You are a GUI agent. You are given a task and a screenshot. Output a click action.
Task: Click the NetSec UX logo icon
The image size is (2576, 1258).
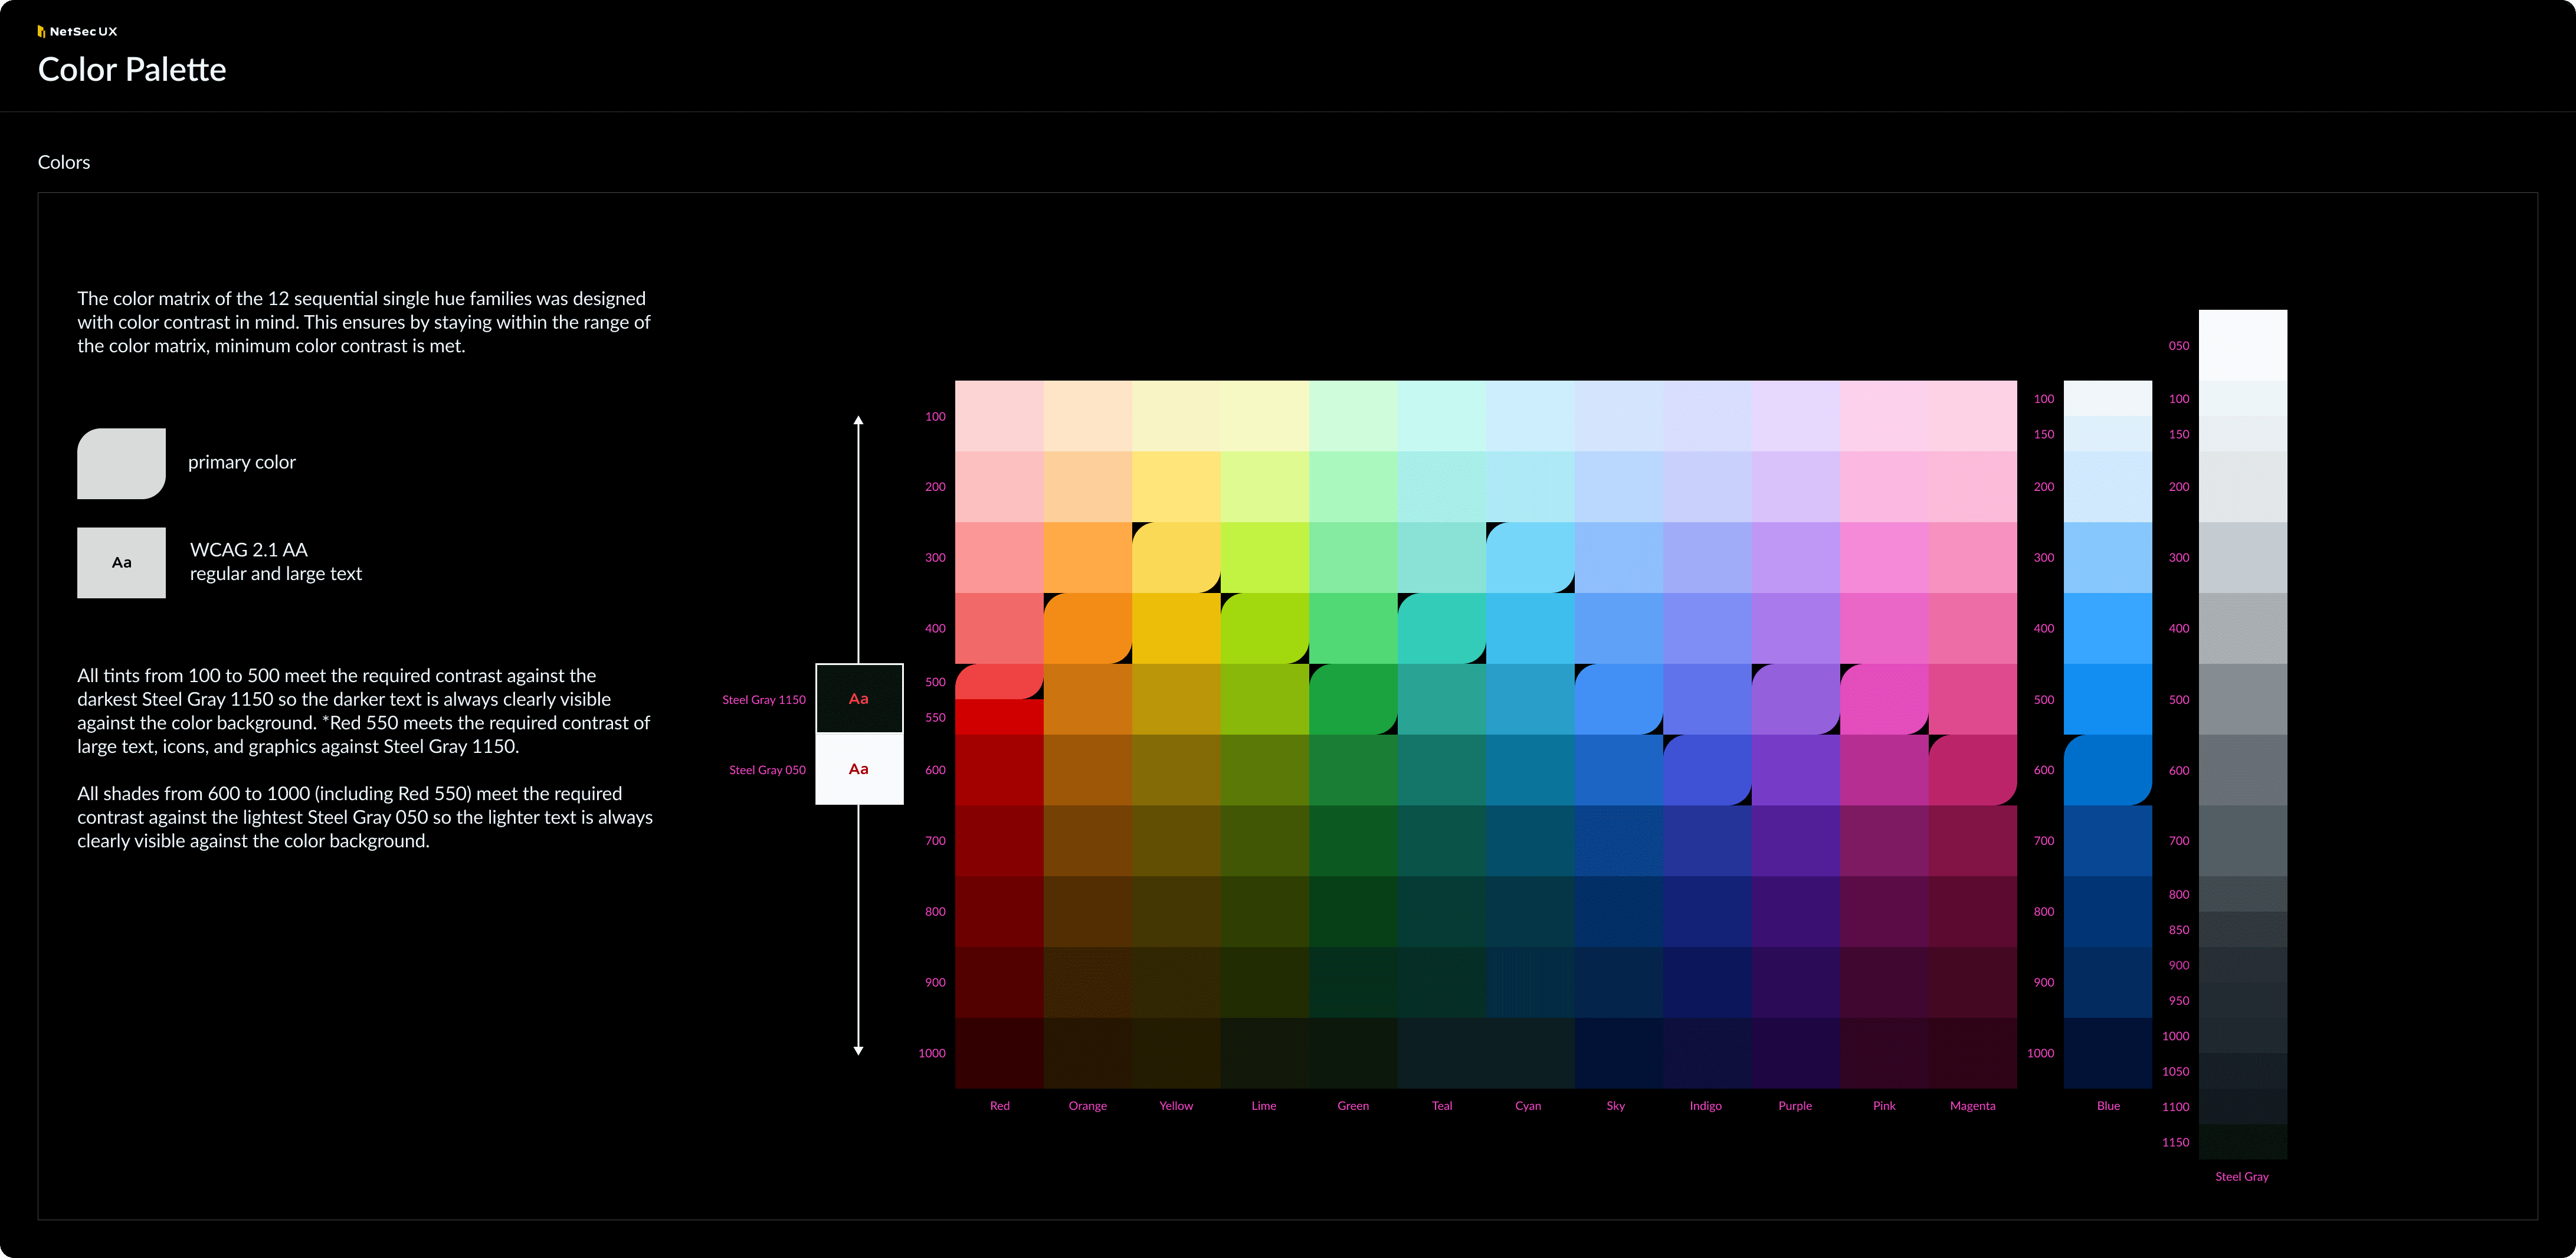(x=42, y=32)
